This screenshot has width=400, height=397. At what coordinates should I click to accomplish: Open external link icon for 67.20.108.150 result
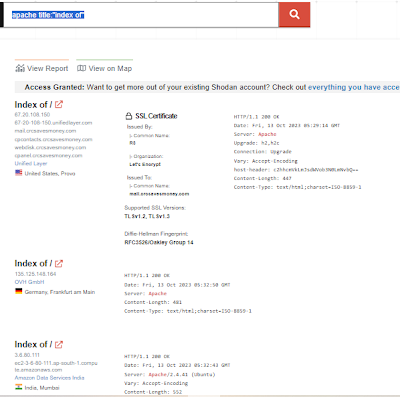pos(59,104)
